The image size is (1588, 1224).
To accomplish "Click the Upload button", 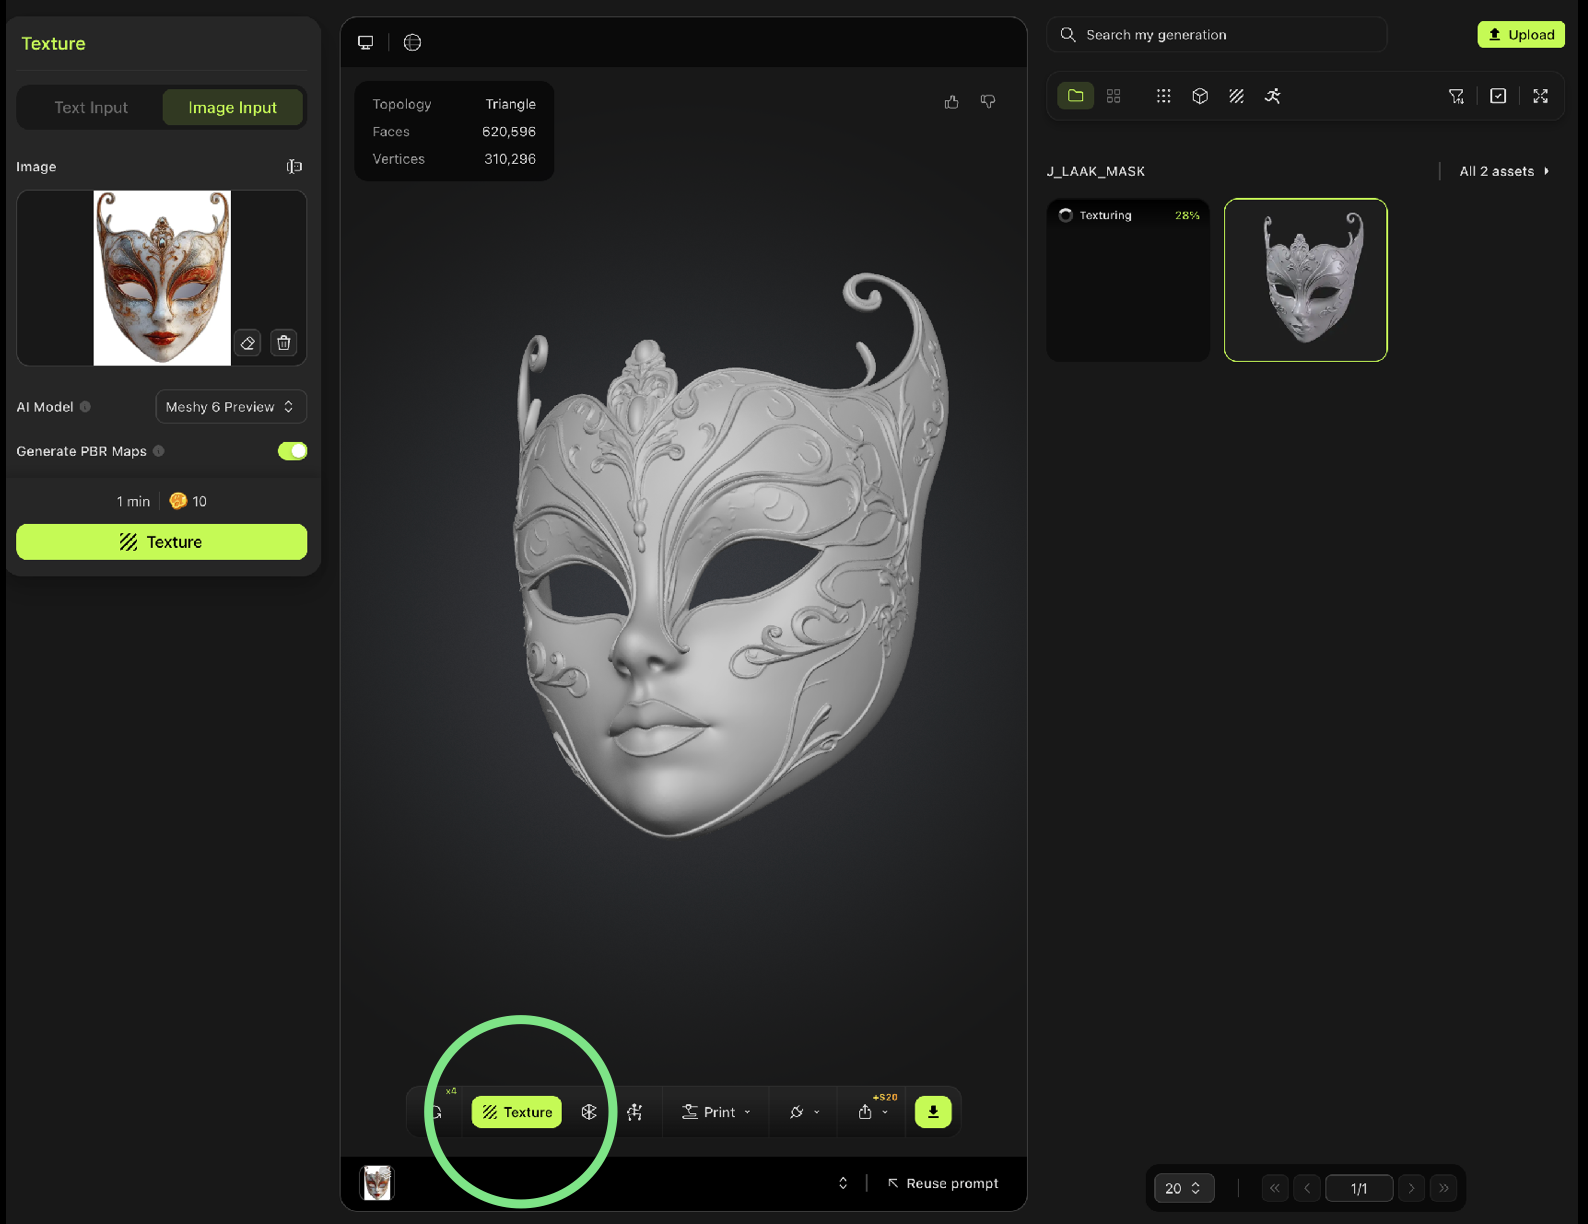I will pyautogui.click(x=1521, y=34).
